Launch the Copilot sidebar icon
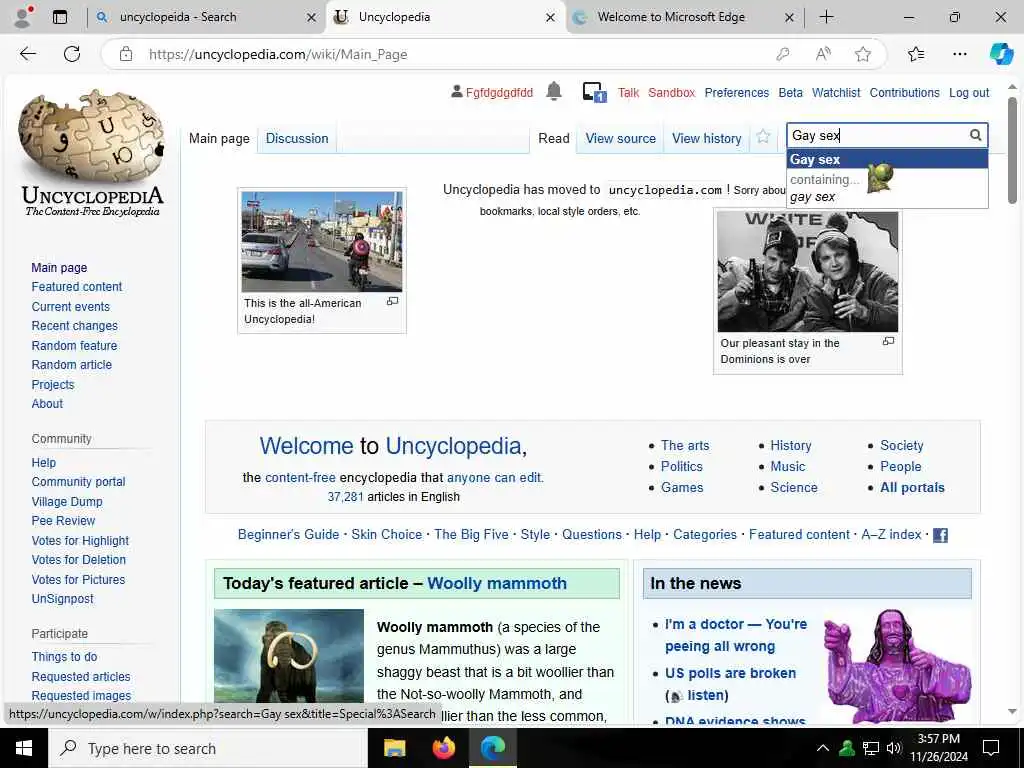 (1000, 54)
